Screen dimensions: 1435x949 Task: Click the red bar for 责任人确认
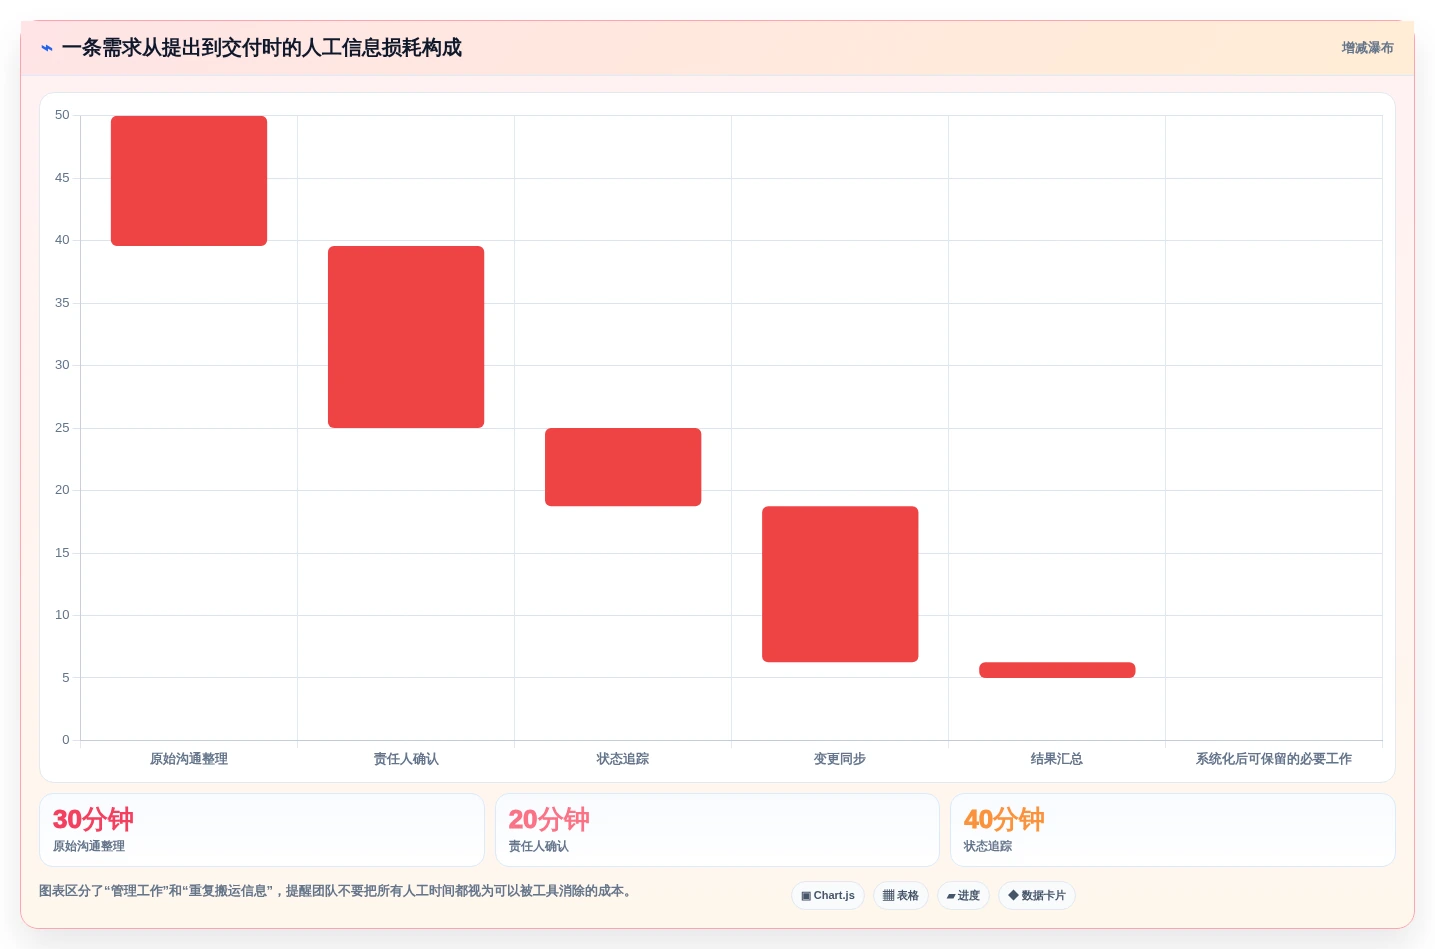tap(406, 337)
